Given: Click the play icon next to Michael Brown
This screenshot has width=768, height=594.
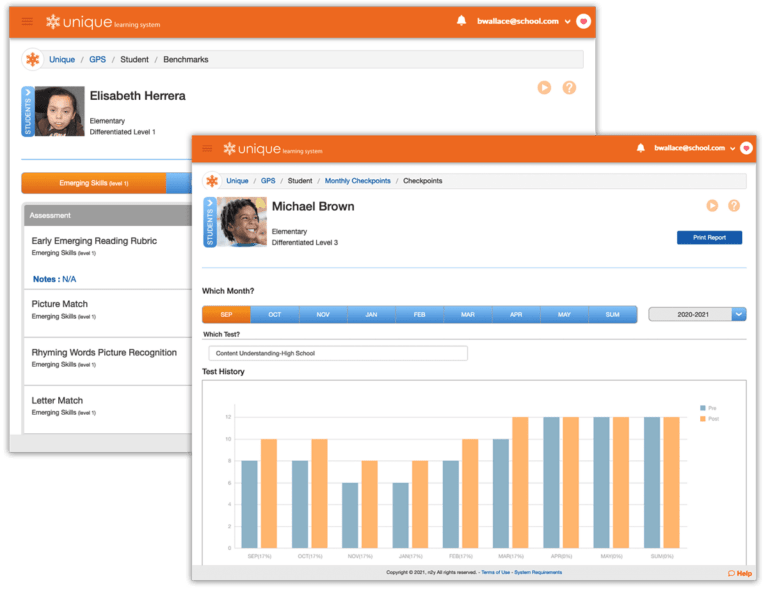Looking at the screenshot, I should [712, 205].
